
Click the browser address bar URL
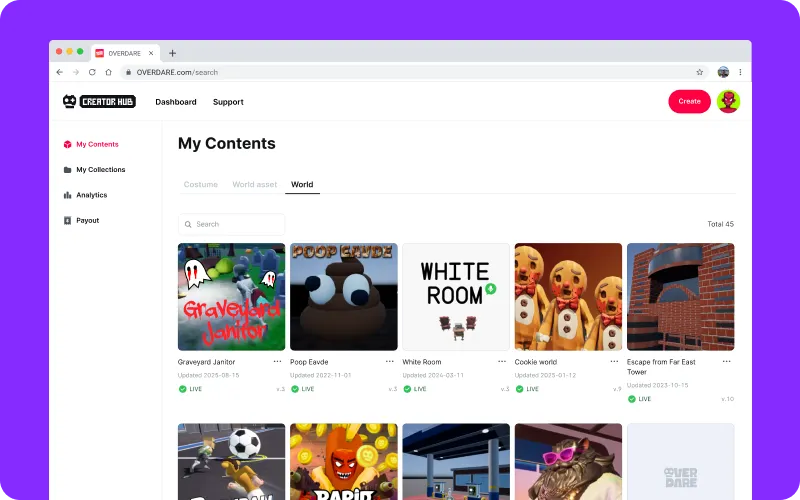[x=177, y=72]
